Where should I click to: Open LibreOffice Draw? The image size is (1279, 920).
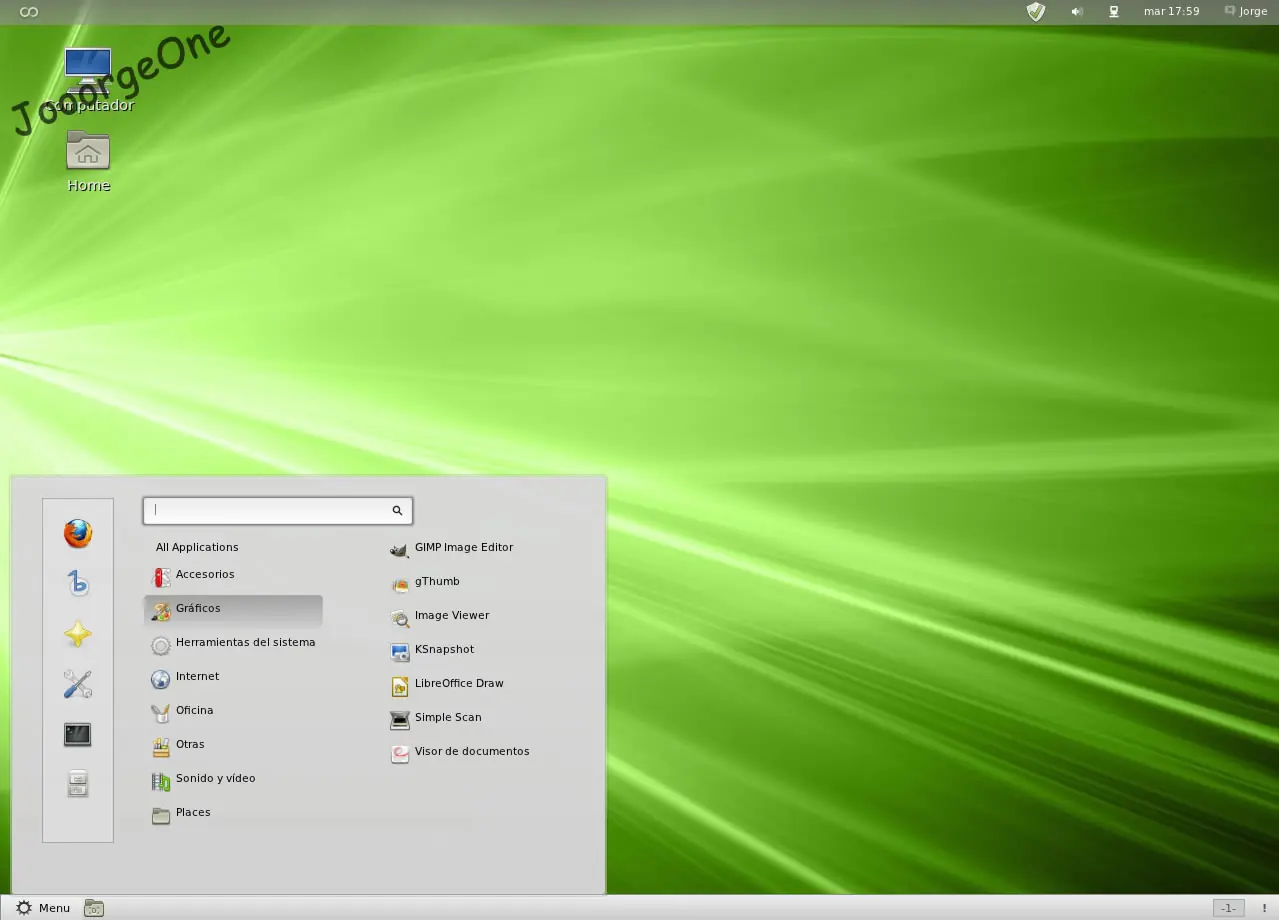(447, 684)
